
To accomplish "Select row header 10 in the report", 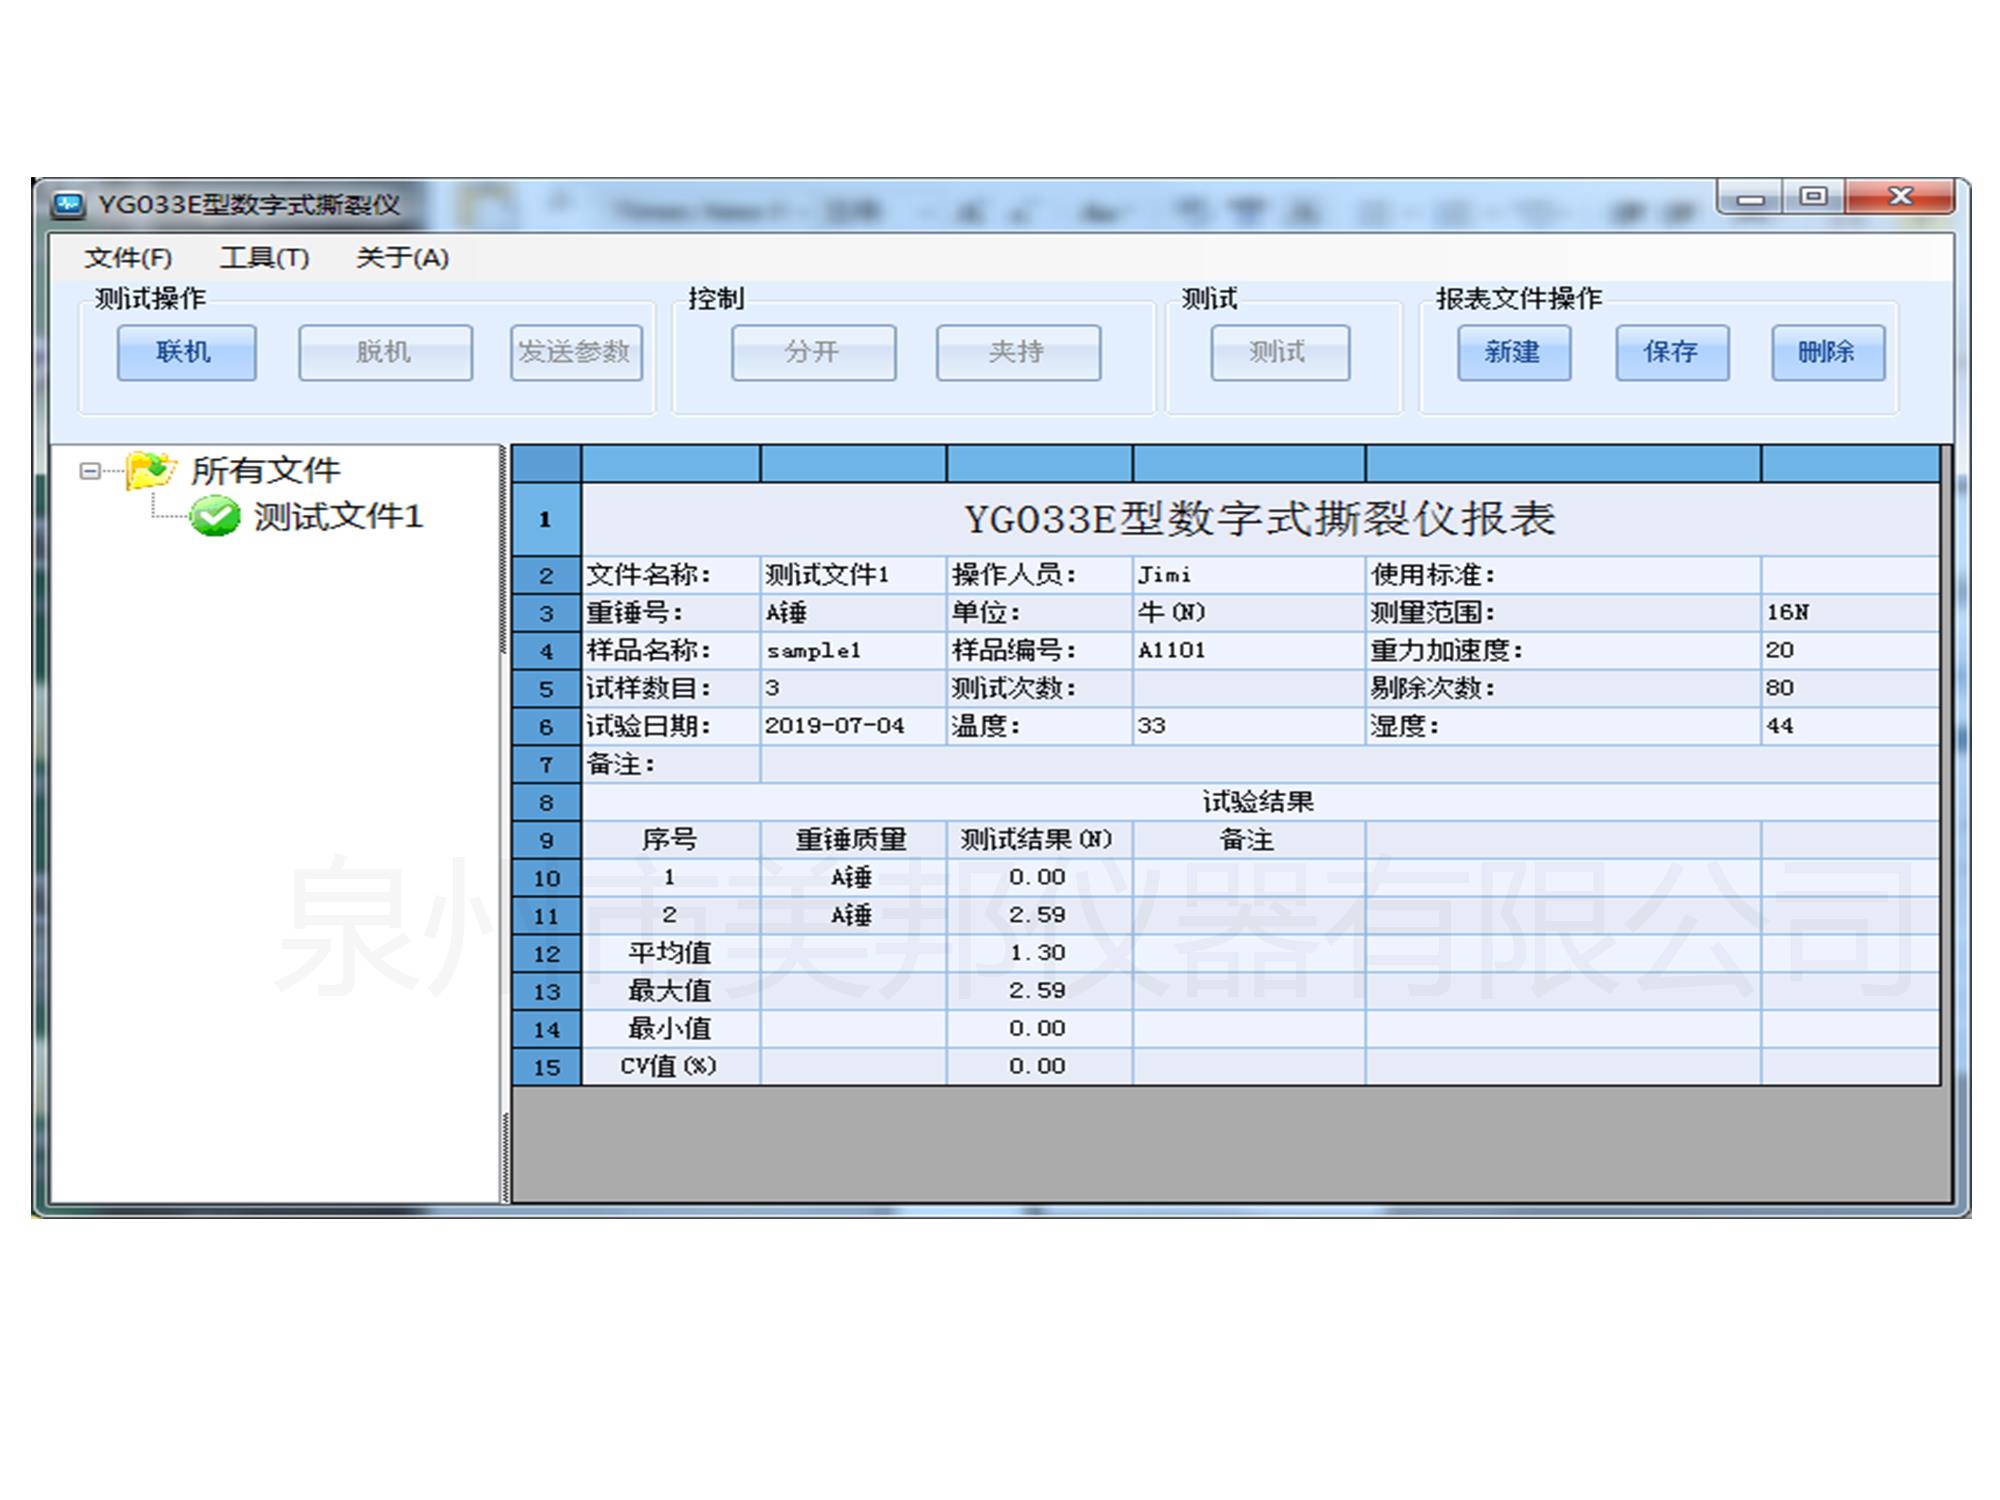I will [x=546, y=878].
